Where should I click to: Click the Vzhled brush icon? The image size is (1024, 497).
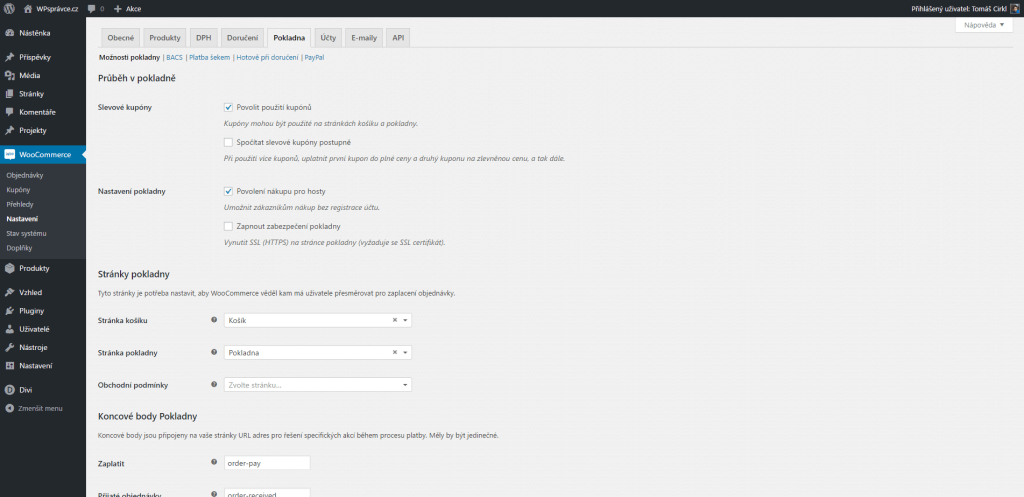pyautogui.click(x=9, y=293)
